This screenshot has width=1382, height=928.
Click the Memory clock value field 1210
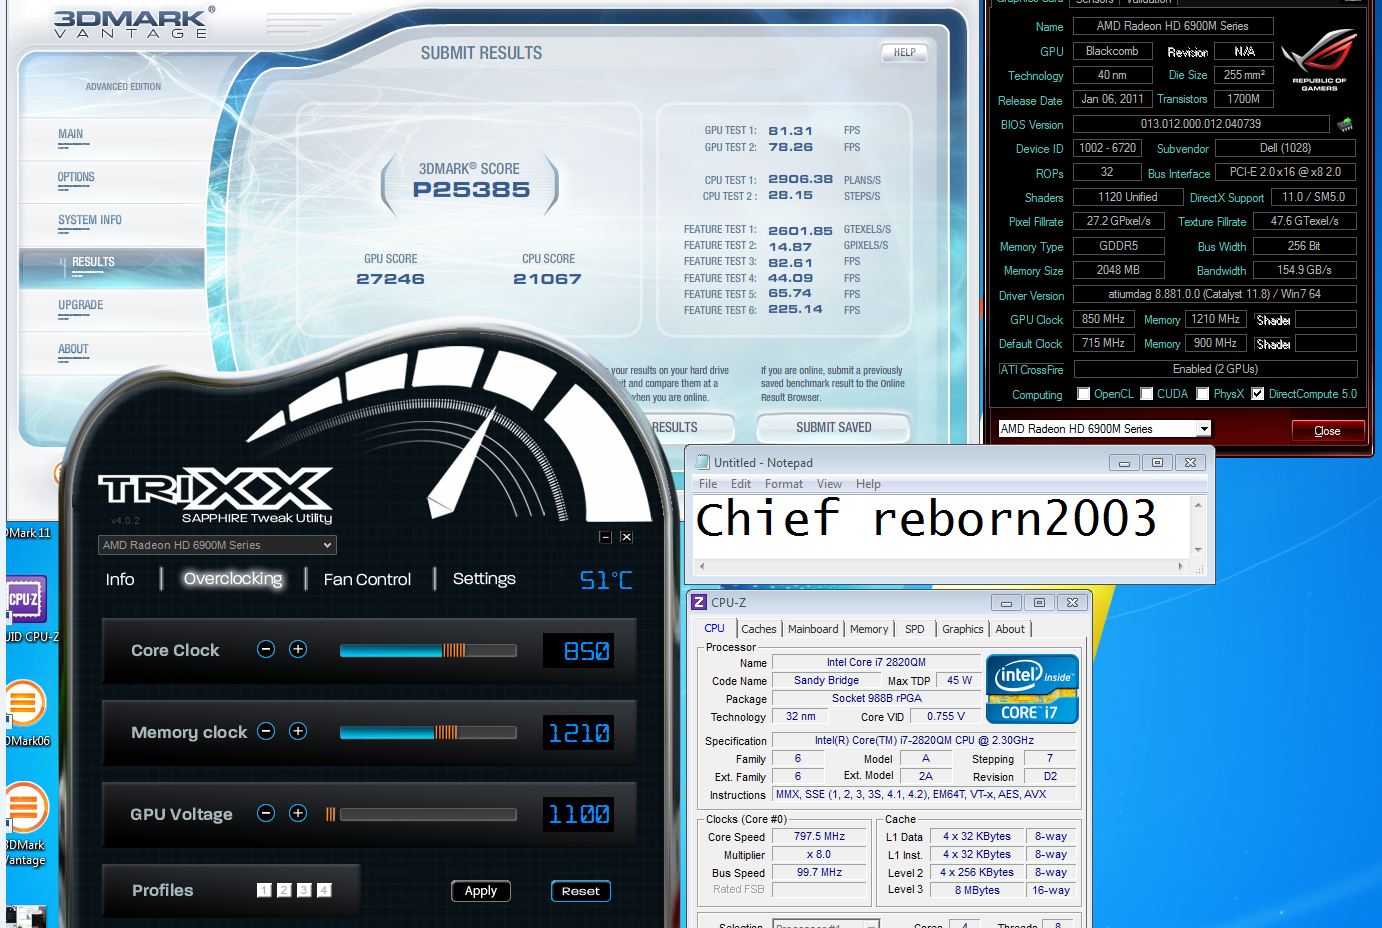tap(579, 733)
